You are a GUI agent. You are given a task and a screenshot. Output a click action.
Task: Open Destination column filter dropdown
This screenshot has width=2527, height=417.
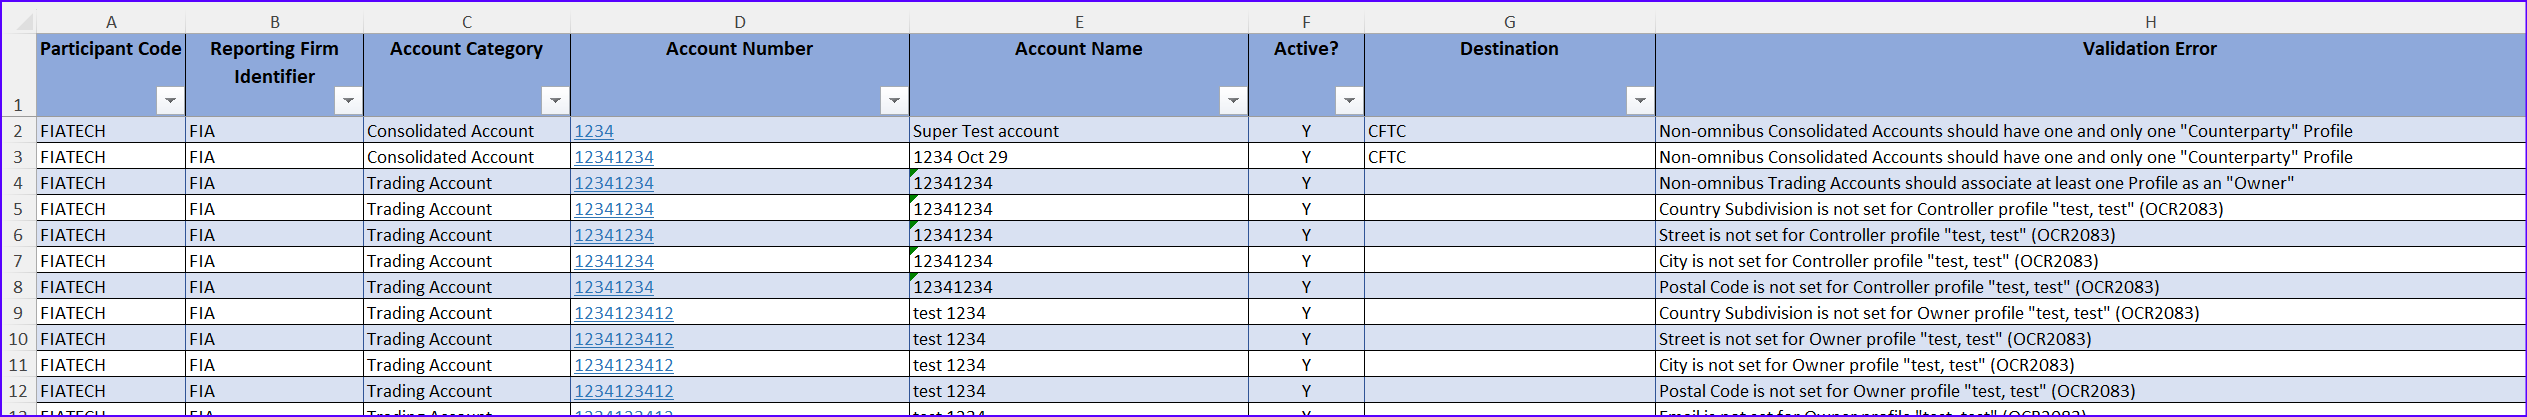pyautogui.click(x=1640, y=100)
